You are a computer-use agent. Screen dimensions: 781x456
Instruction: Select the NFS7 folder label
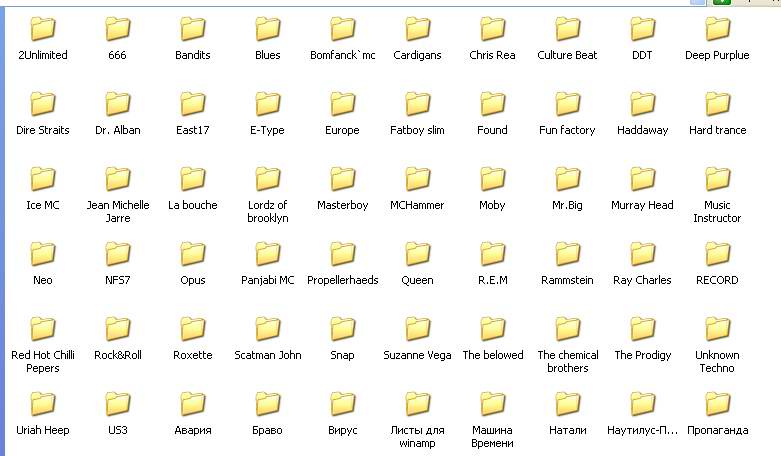118,280
